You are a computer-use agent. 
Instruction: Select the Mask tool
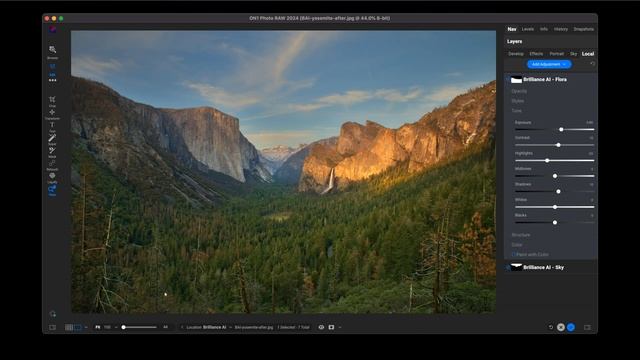coord(52,151)
